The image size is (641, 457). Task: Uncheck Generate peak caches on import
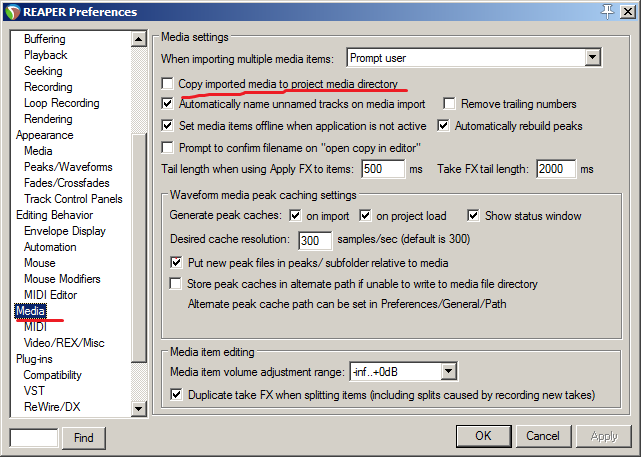pos(295,215)
